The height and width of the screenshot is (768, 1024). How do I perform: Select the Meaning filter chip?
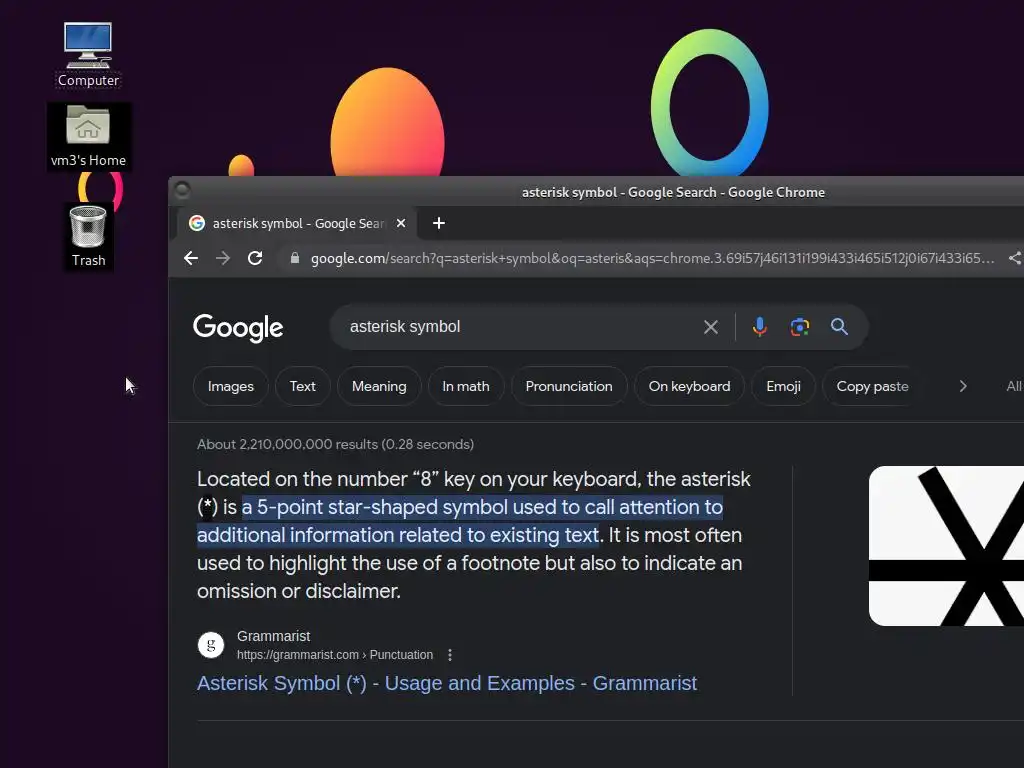[379, 386]
